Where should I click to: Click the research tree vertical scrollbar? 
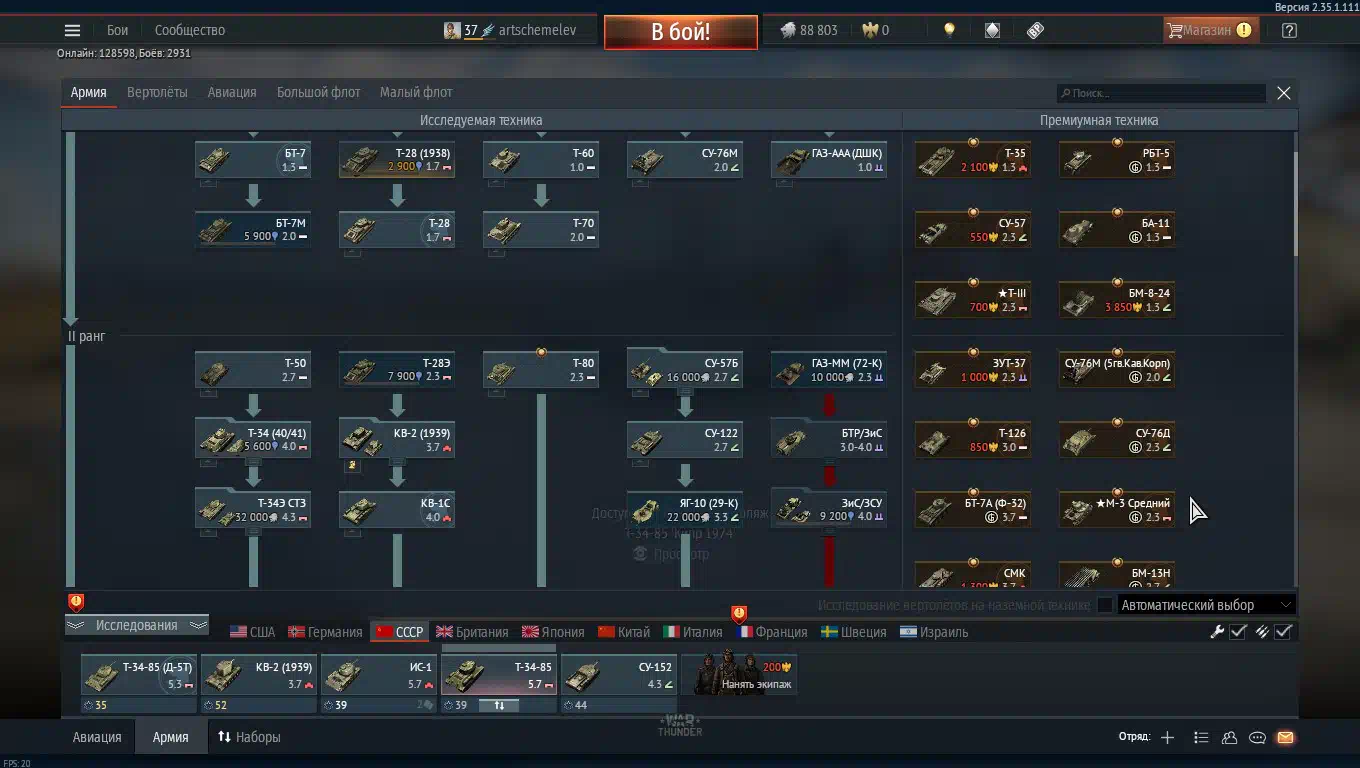click(x=1295, y=205)
